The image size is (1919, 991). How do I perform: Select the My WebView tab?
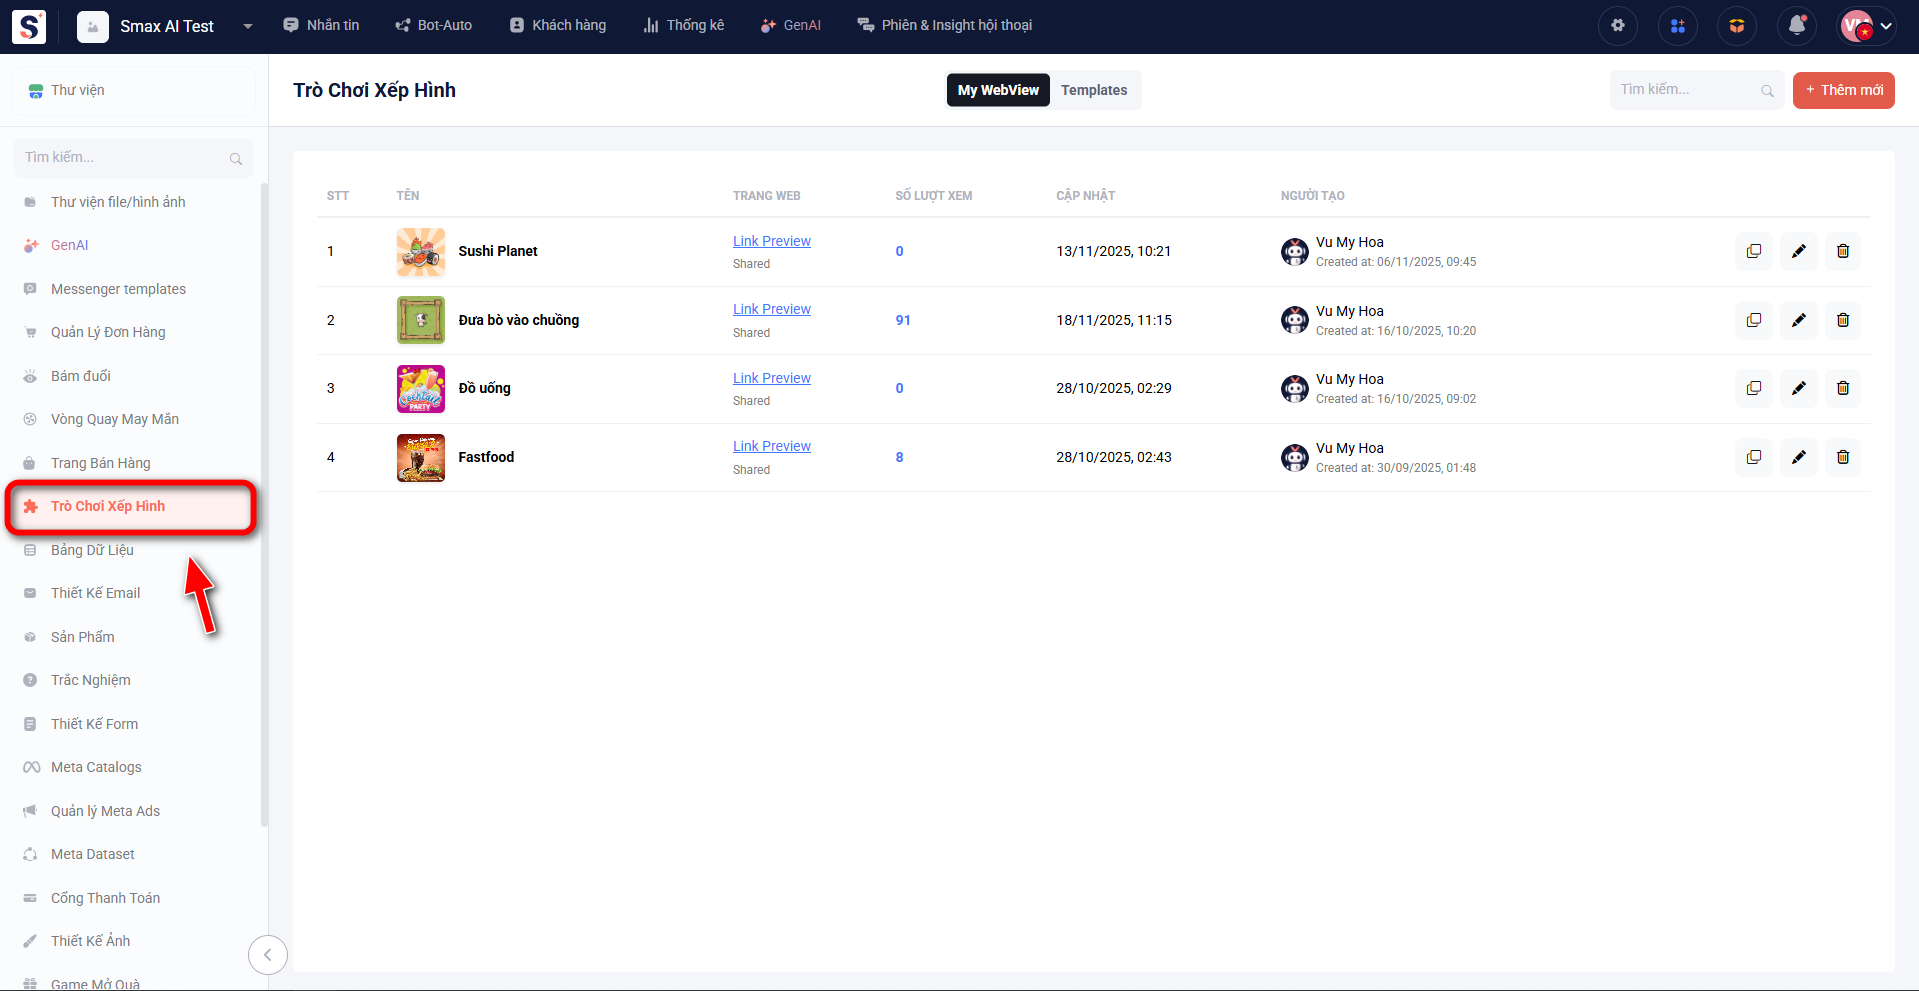[997, 90]
